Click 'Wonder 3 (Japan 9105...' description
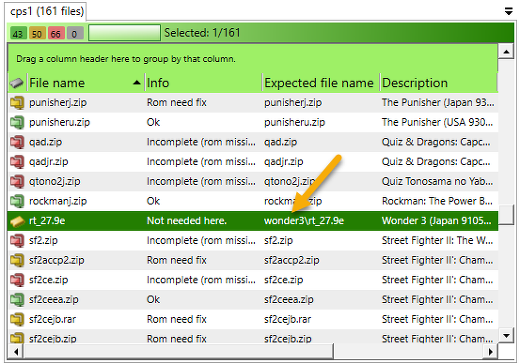 [x=437, y=221]
